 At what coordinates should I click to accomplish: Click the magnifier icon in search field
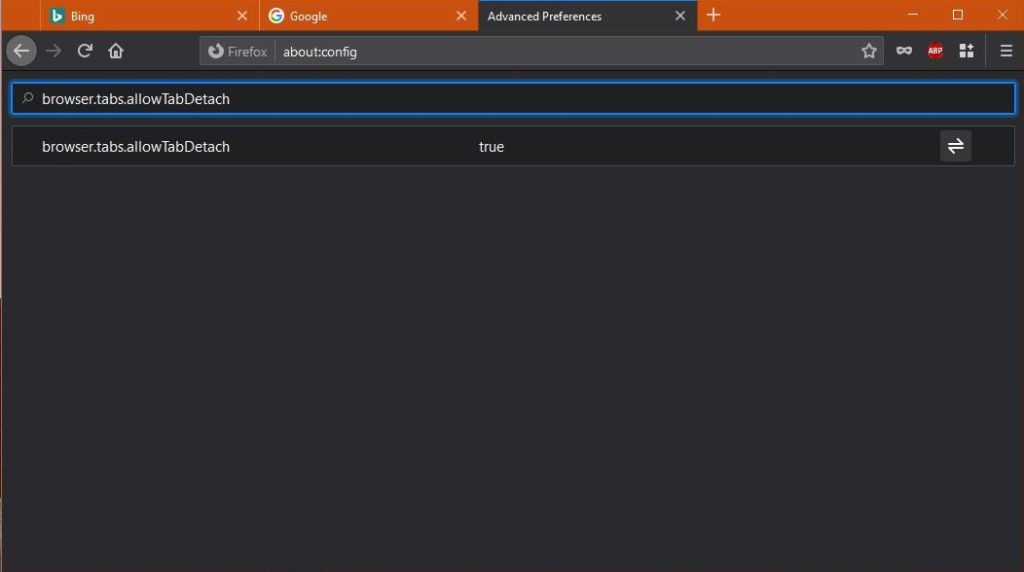click(x=27, y=99)
